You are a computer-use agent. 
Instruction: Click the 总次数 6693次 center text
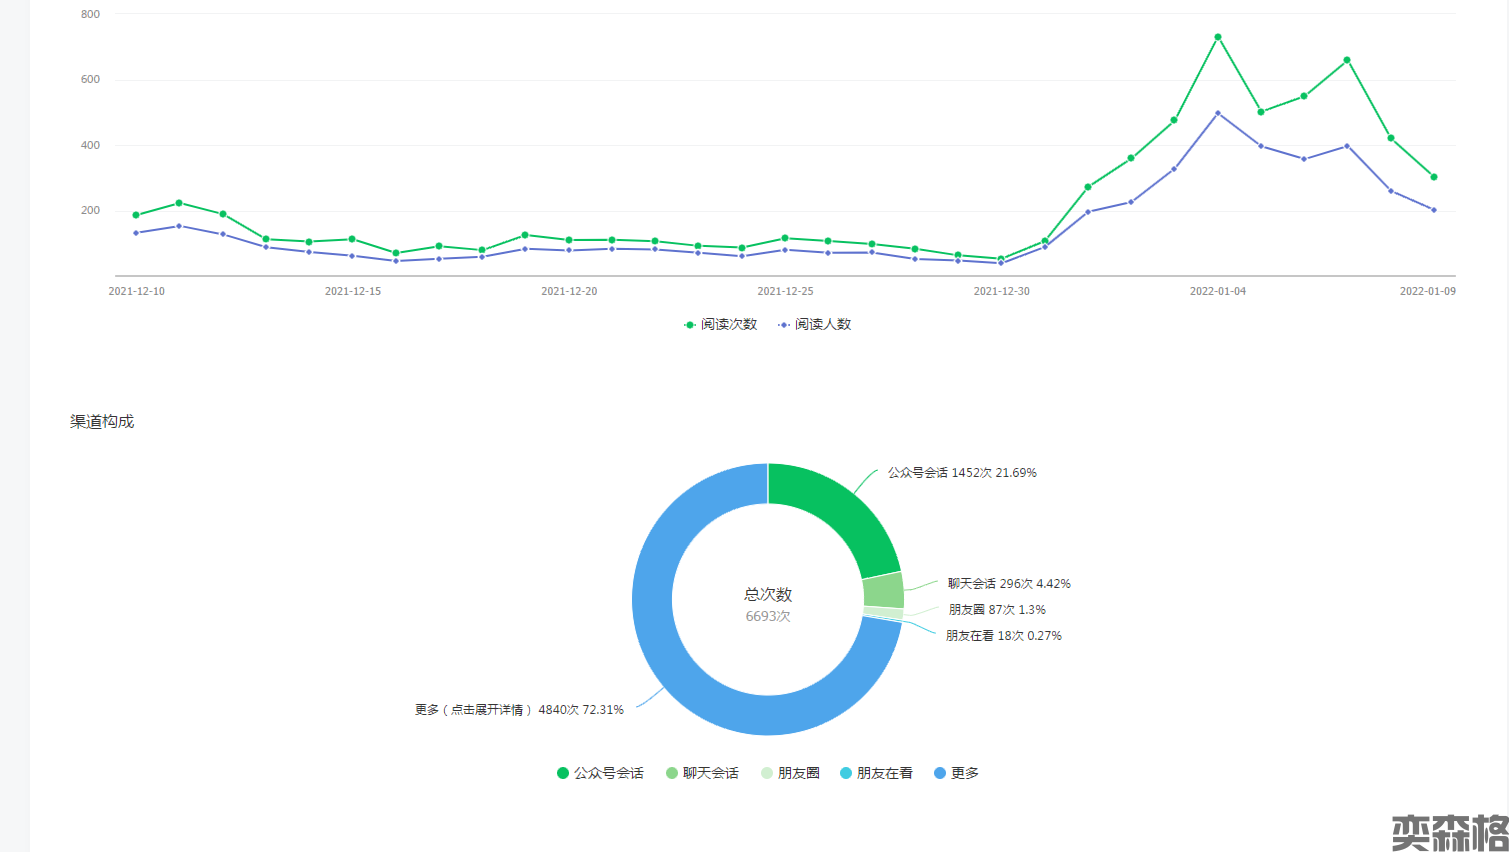768,605
